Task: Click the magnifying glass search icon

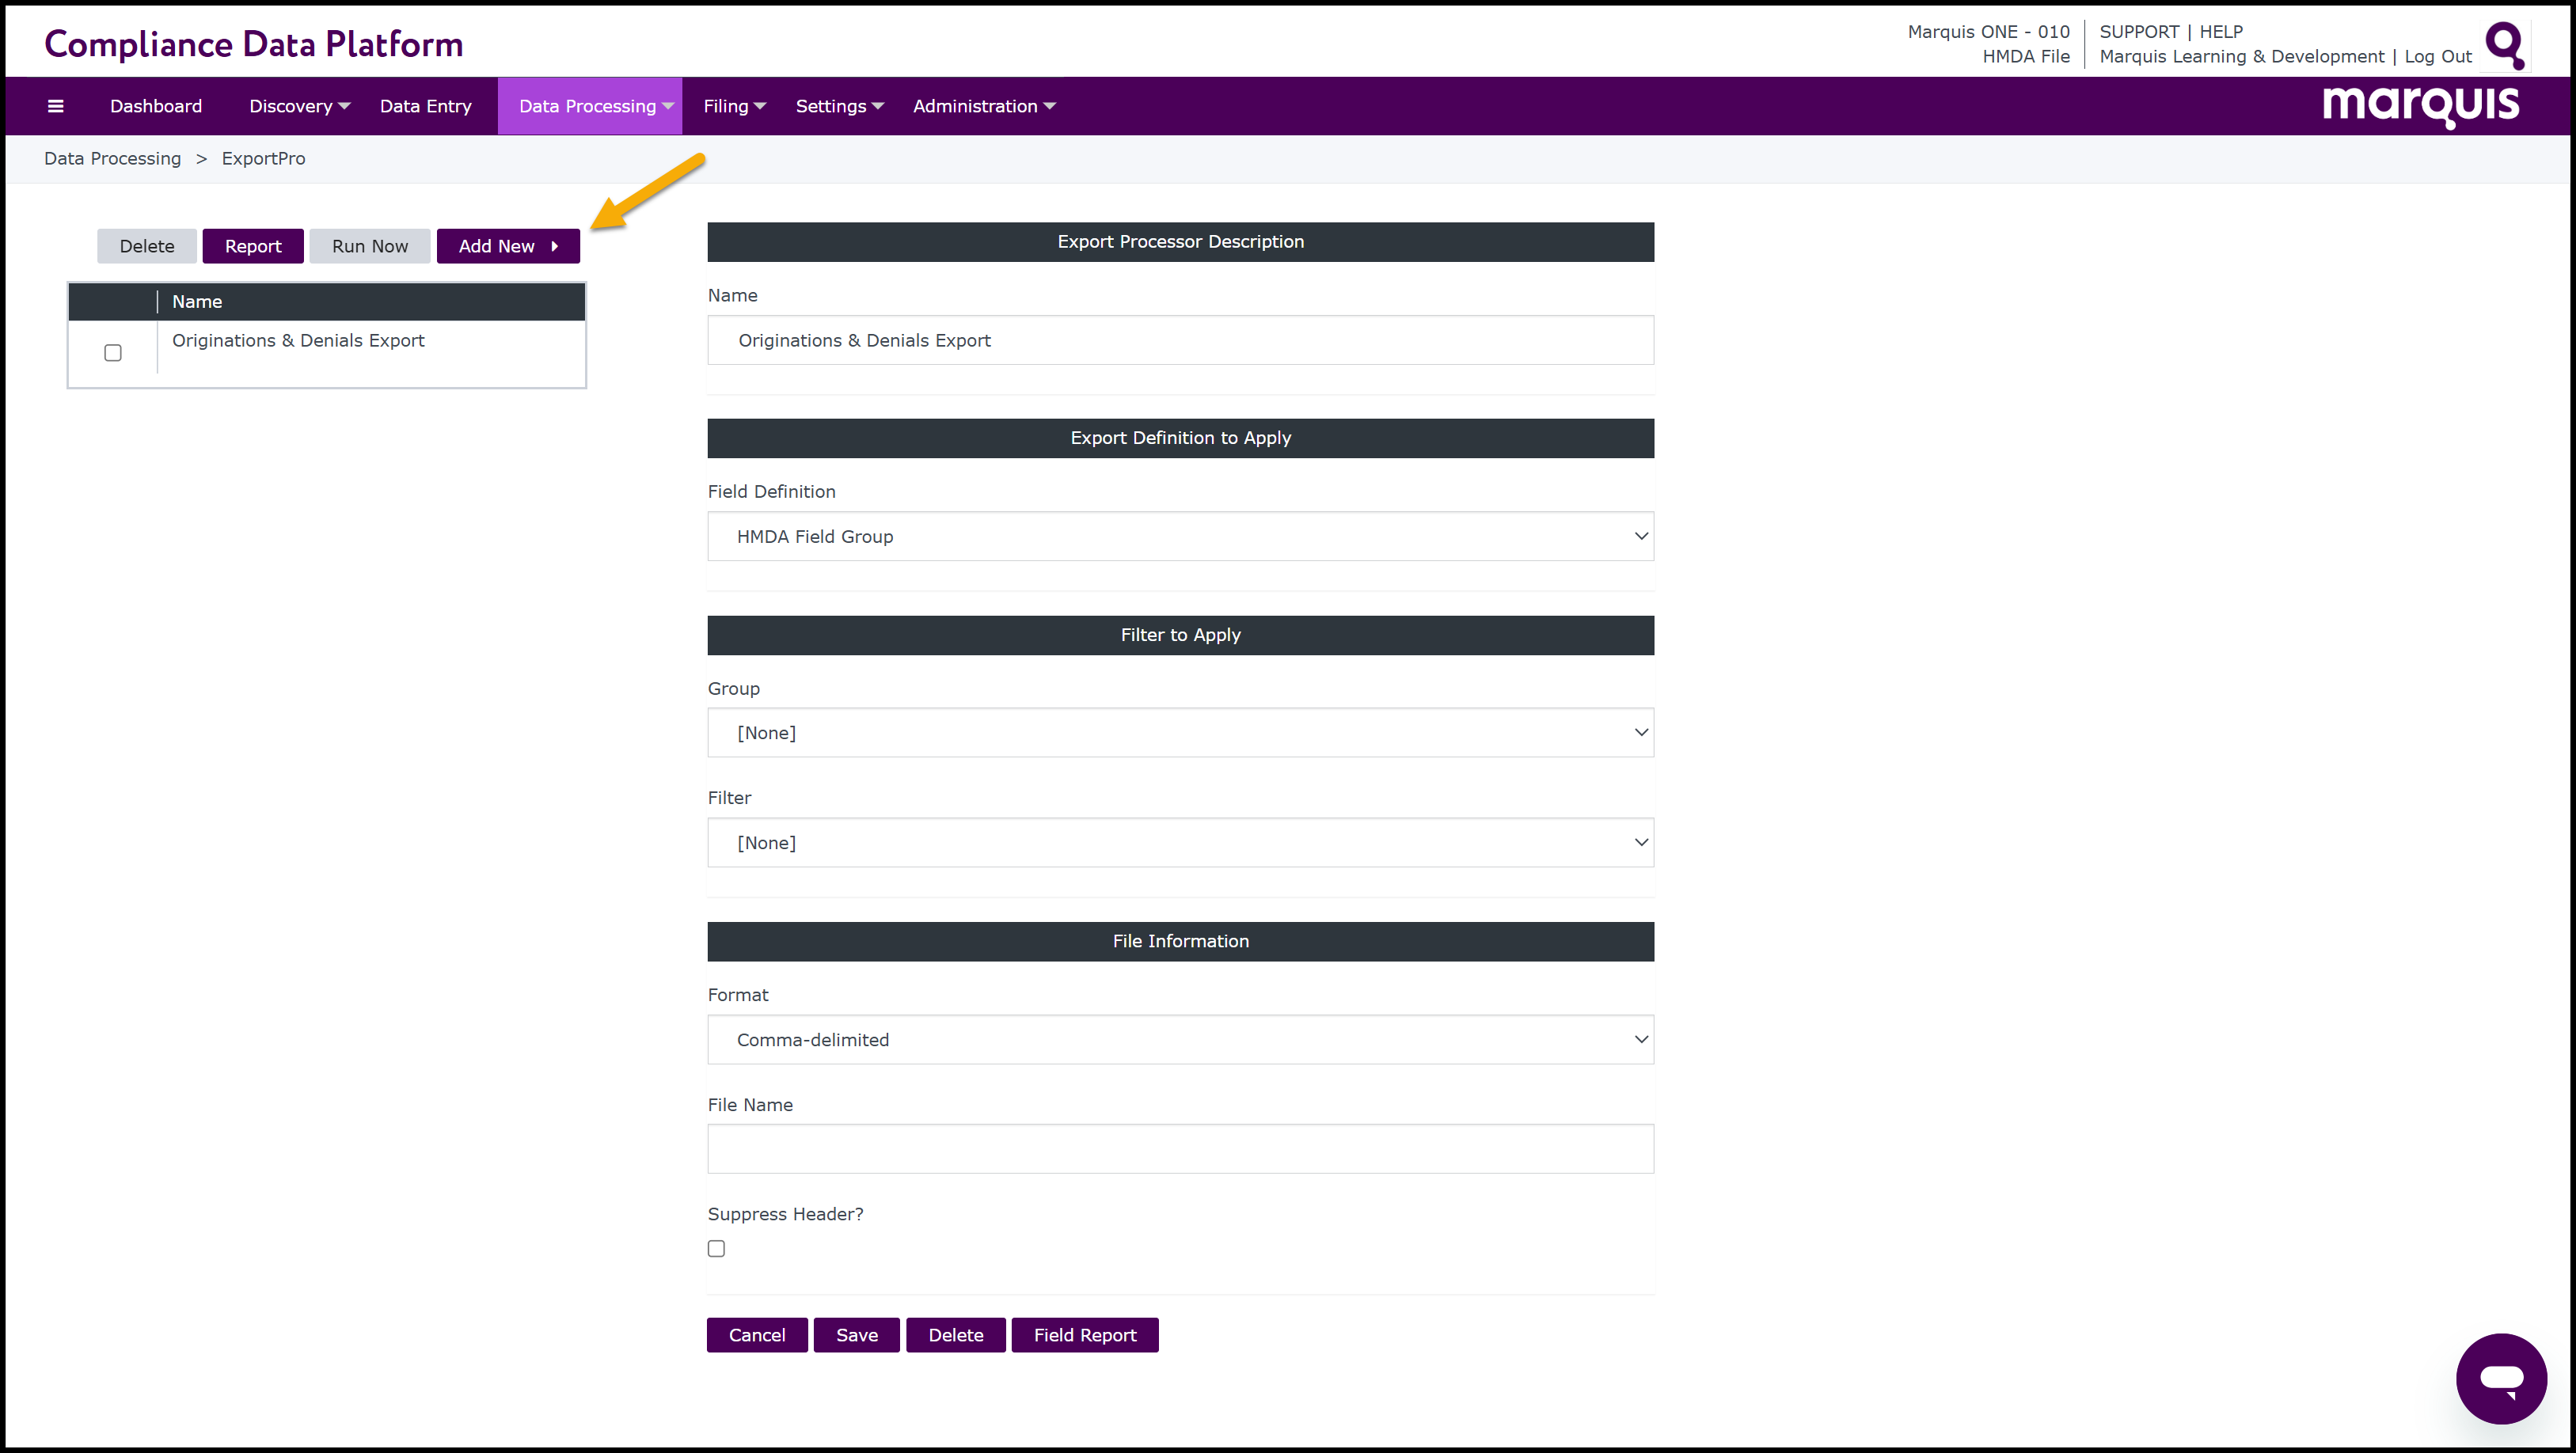Action: tap(2505, 44)
